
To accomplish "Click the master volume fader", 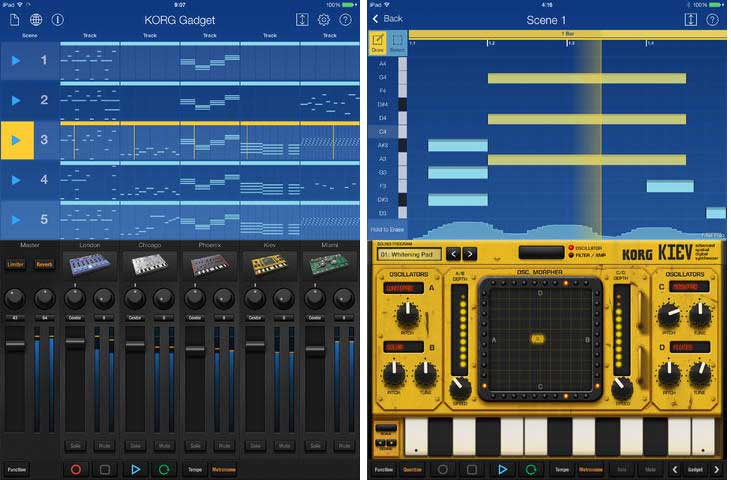I will [15, 344].
